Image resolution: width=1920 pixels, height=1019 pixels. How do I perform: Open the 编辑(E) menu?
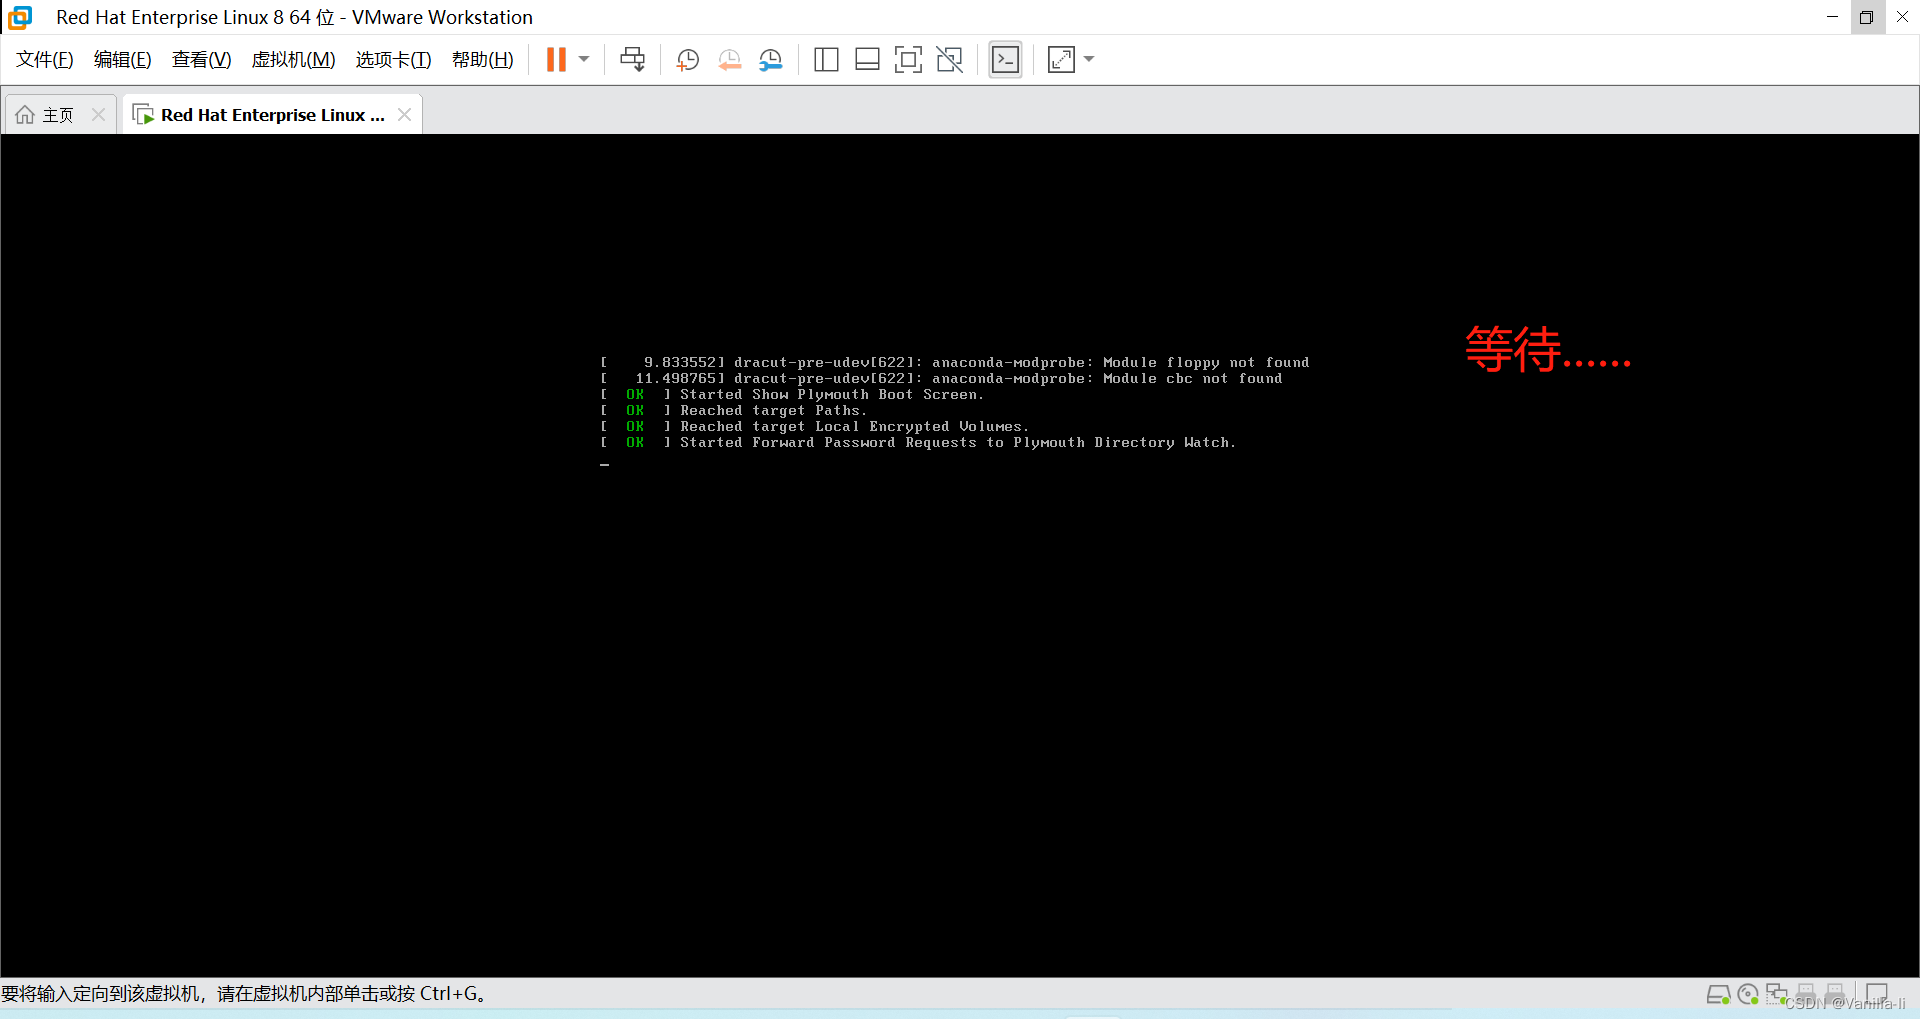pyautogui.click(x=123, y=60)
